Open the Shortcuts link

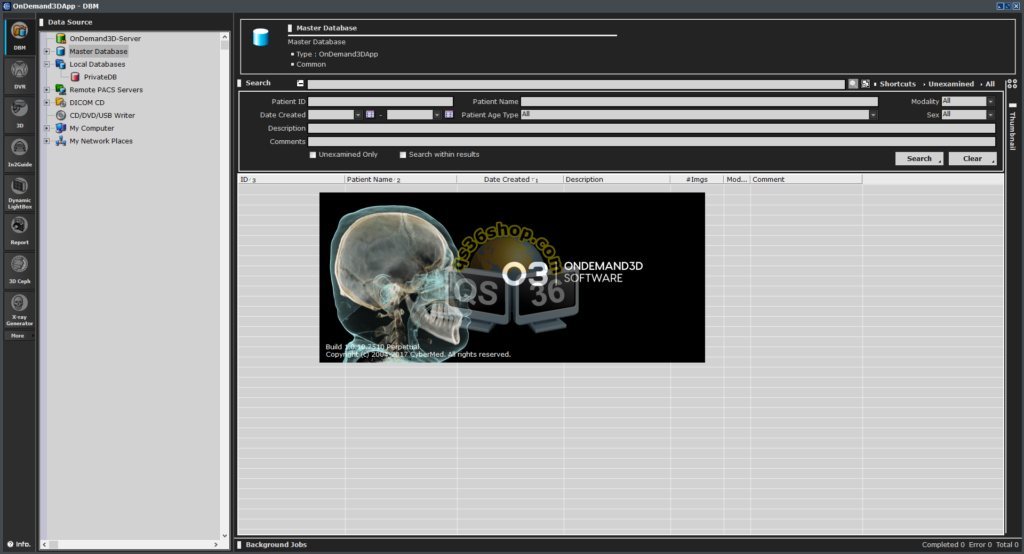[897, 84]
